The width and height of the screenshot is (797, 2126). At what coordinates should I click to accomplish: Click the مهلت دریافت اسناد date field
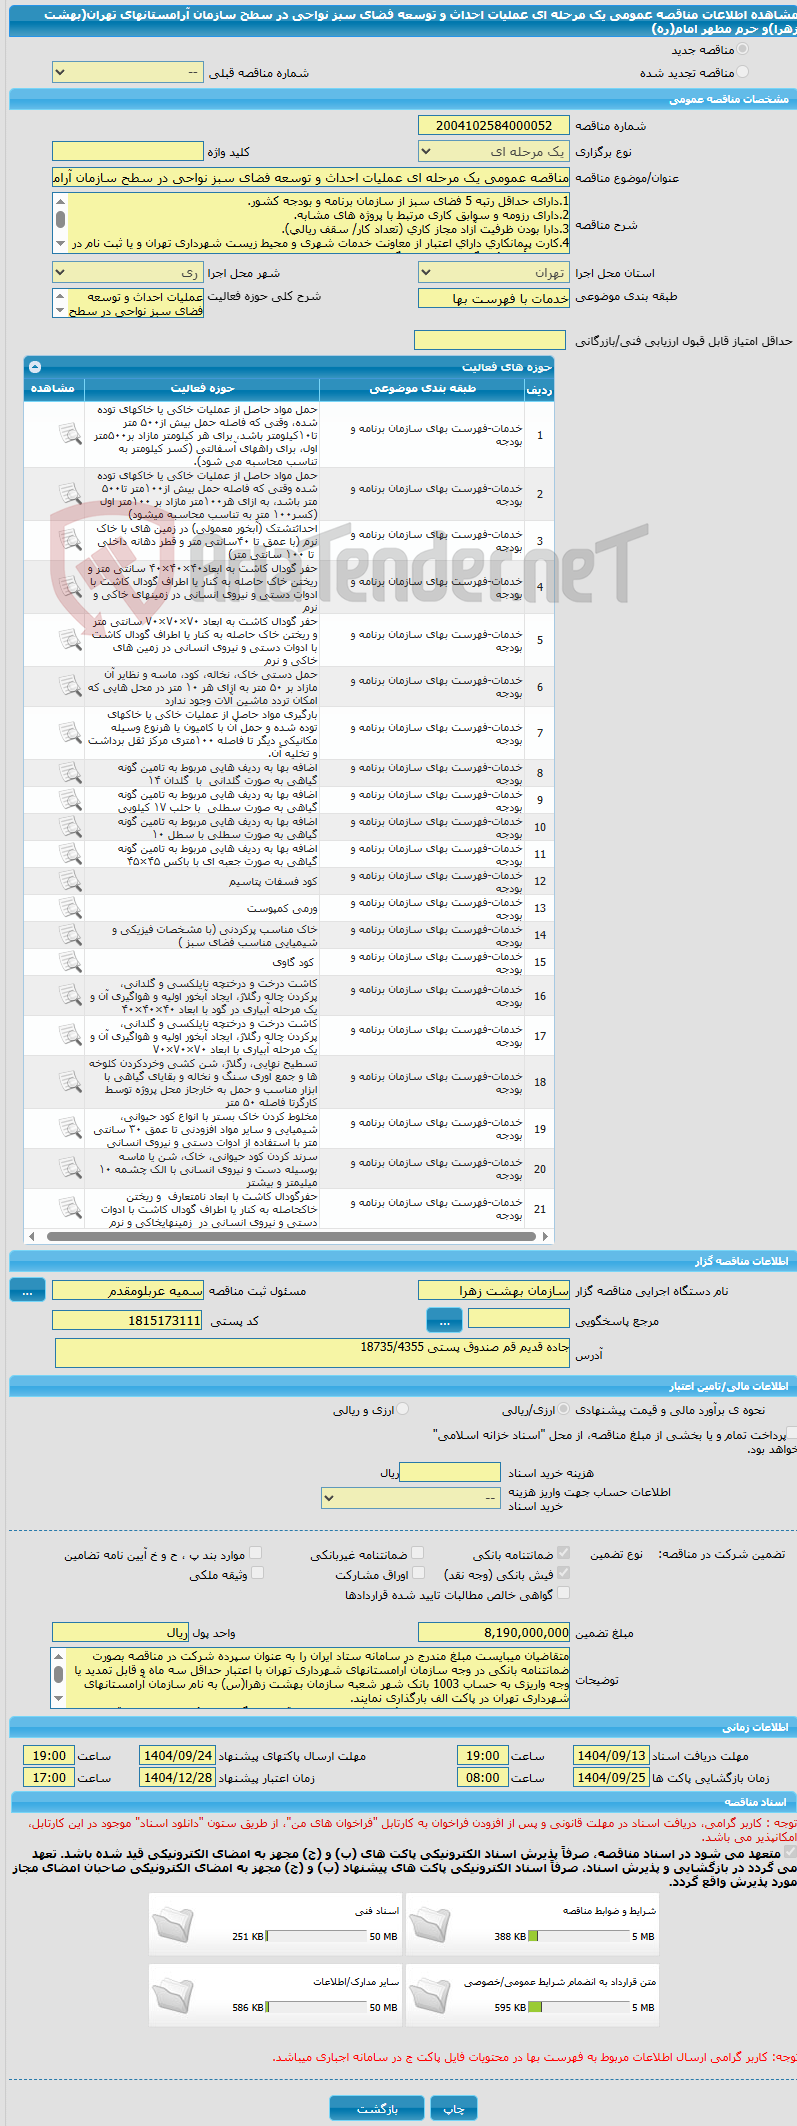tap(611, 1756)
